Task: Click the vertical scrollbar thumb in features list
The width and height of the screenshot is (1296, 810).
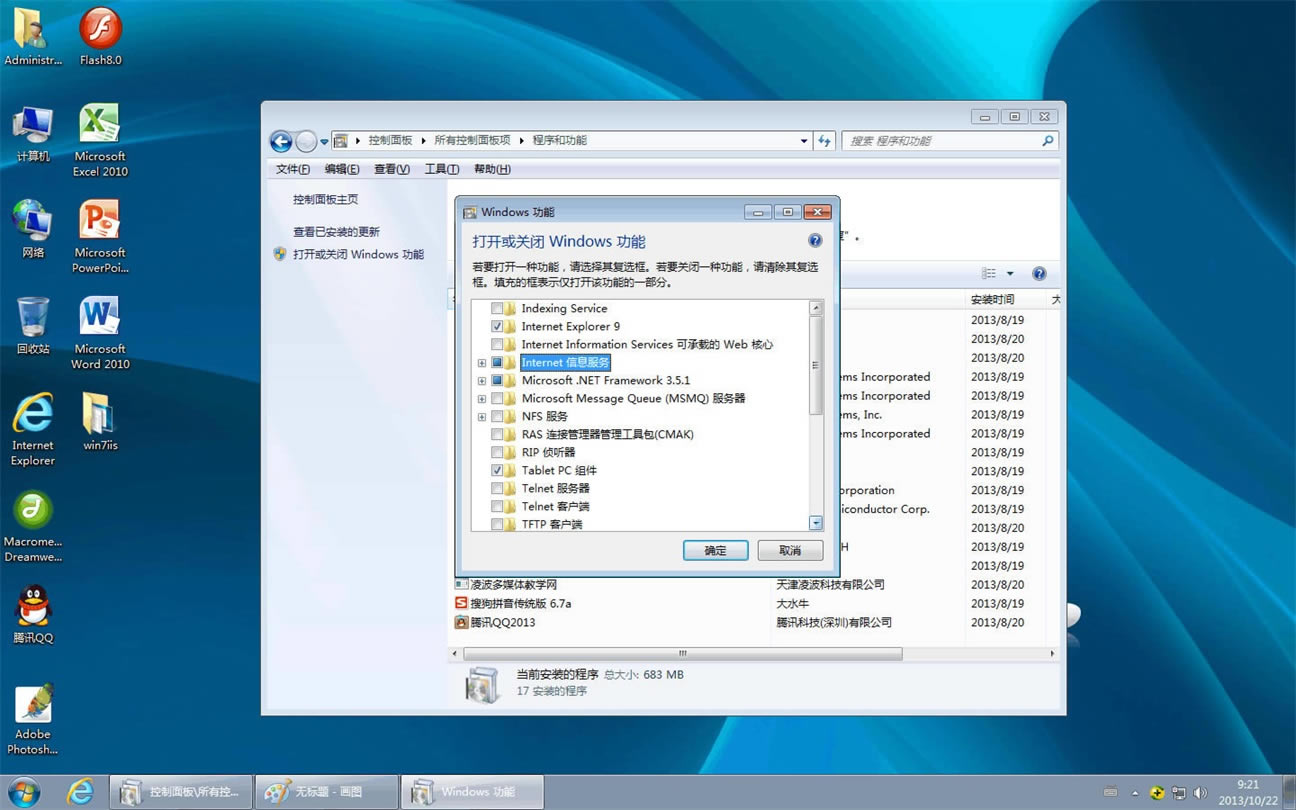Action: pyautogui.click(x=816, y=365)
